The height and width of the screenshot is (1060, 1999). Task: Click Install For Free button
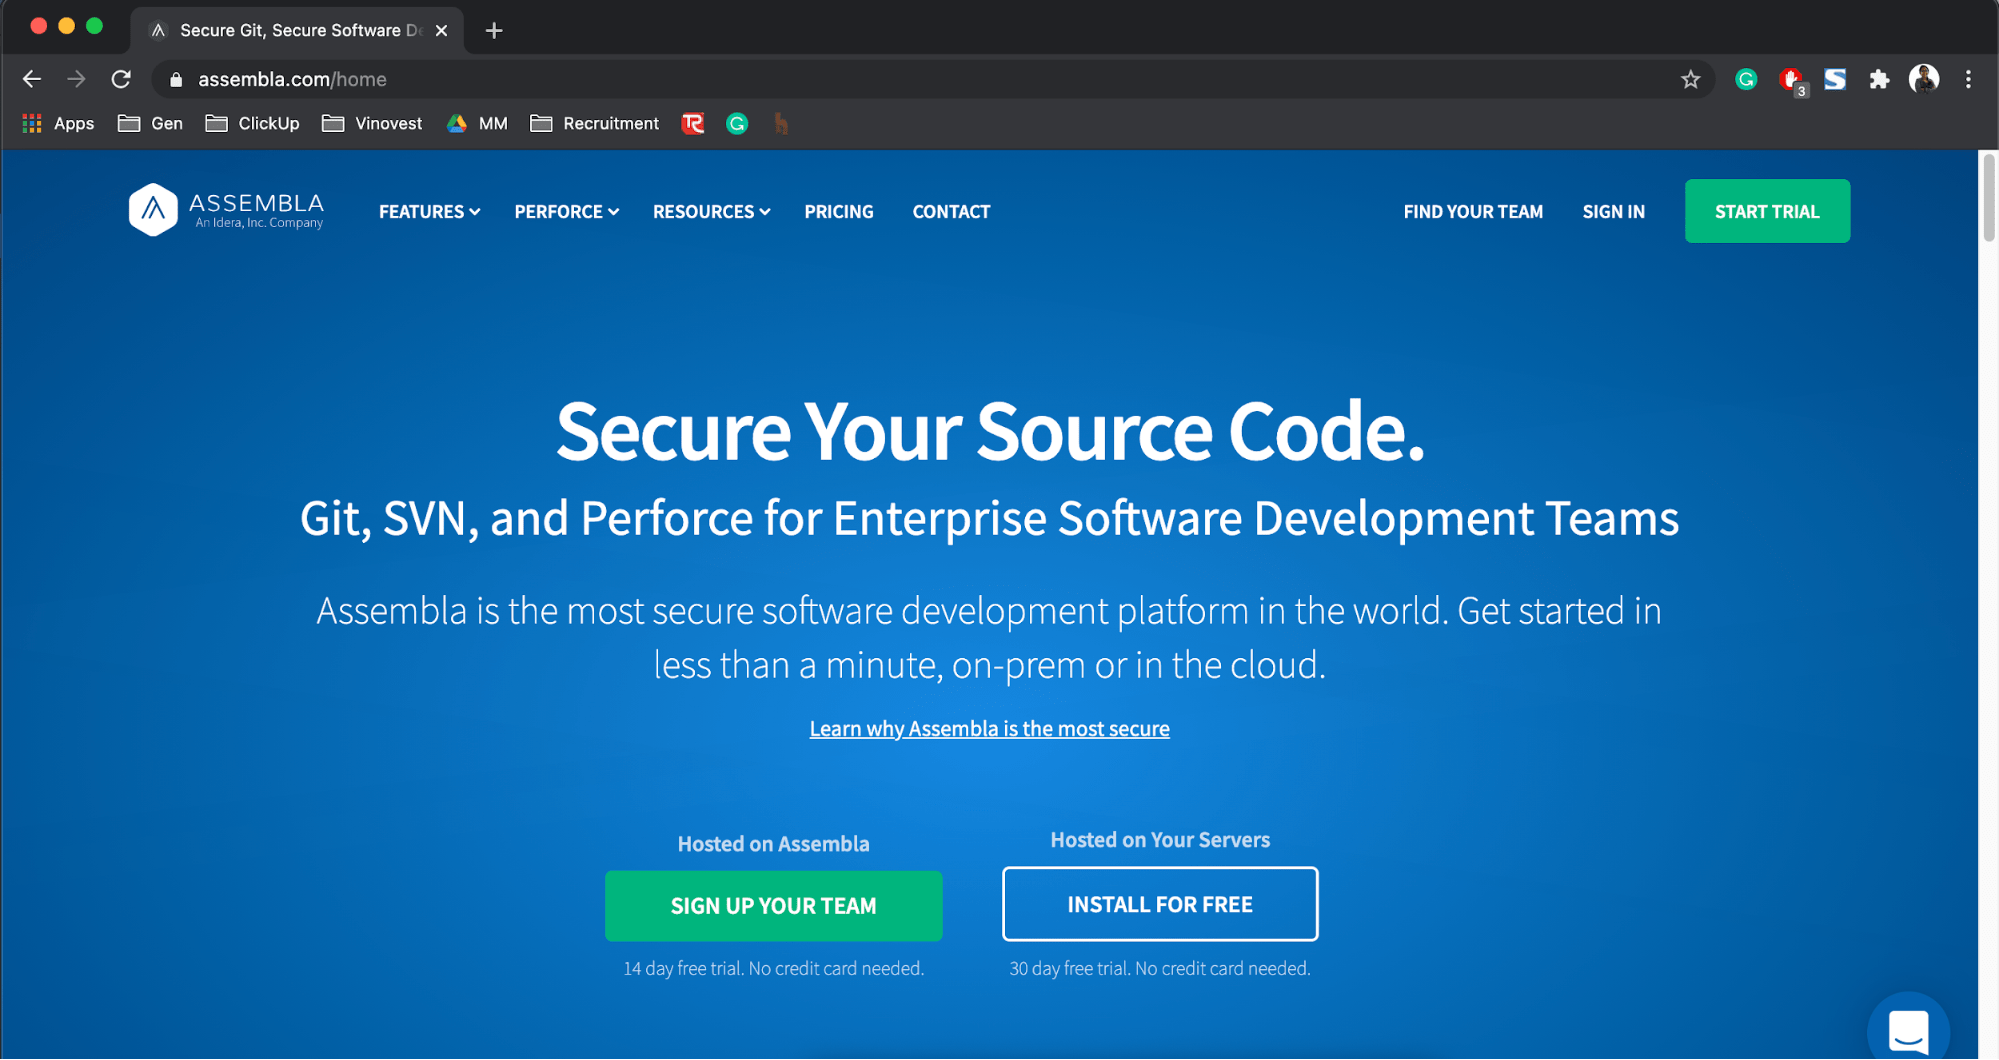pos(1160,904)
